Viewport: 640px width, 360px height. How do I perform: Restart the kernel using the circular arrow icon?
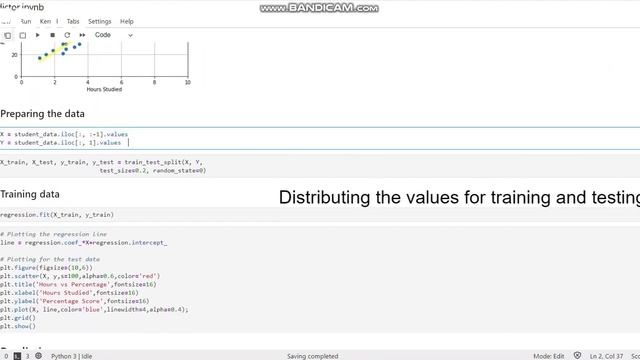pyautogui.click(x=67, y=35)
